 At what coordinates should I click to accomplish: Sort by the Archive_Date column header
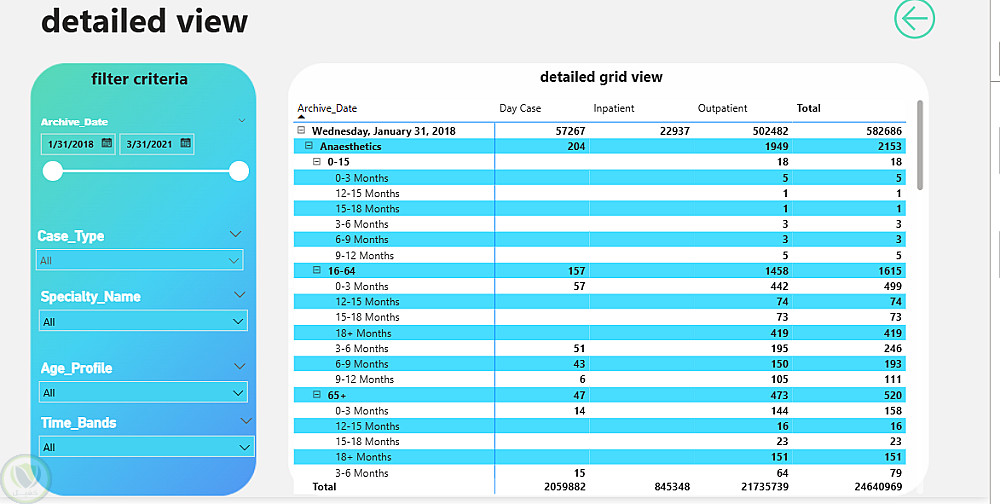coord(327,108)
